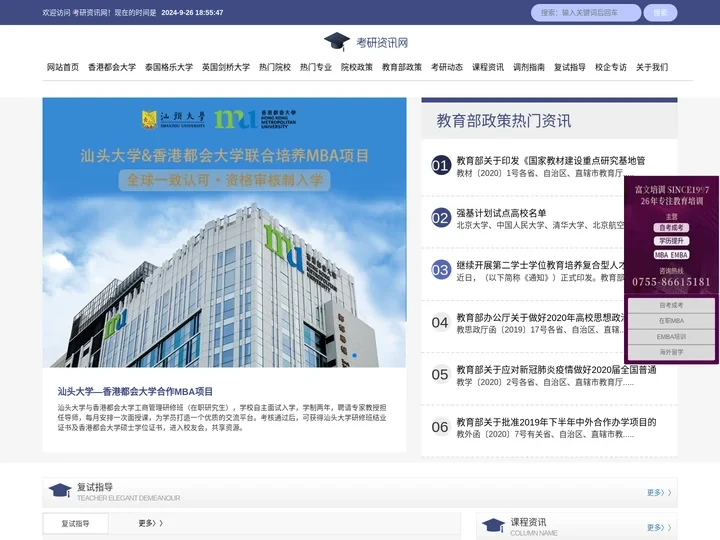Click 海外留学 button in floating sidebar
Image resolution: width=720 pixels, height=540 pixels.
coord(671,352)
